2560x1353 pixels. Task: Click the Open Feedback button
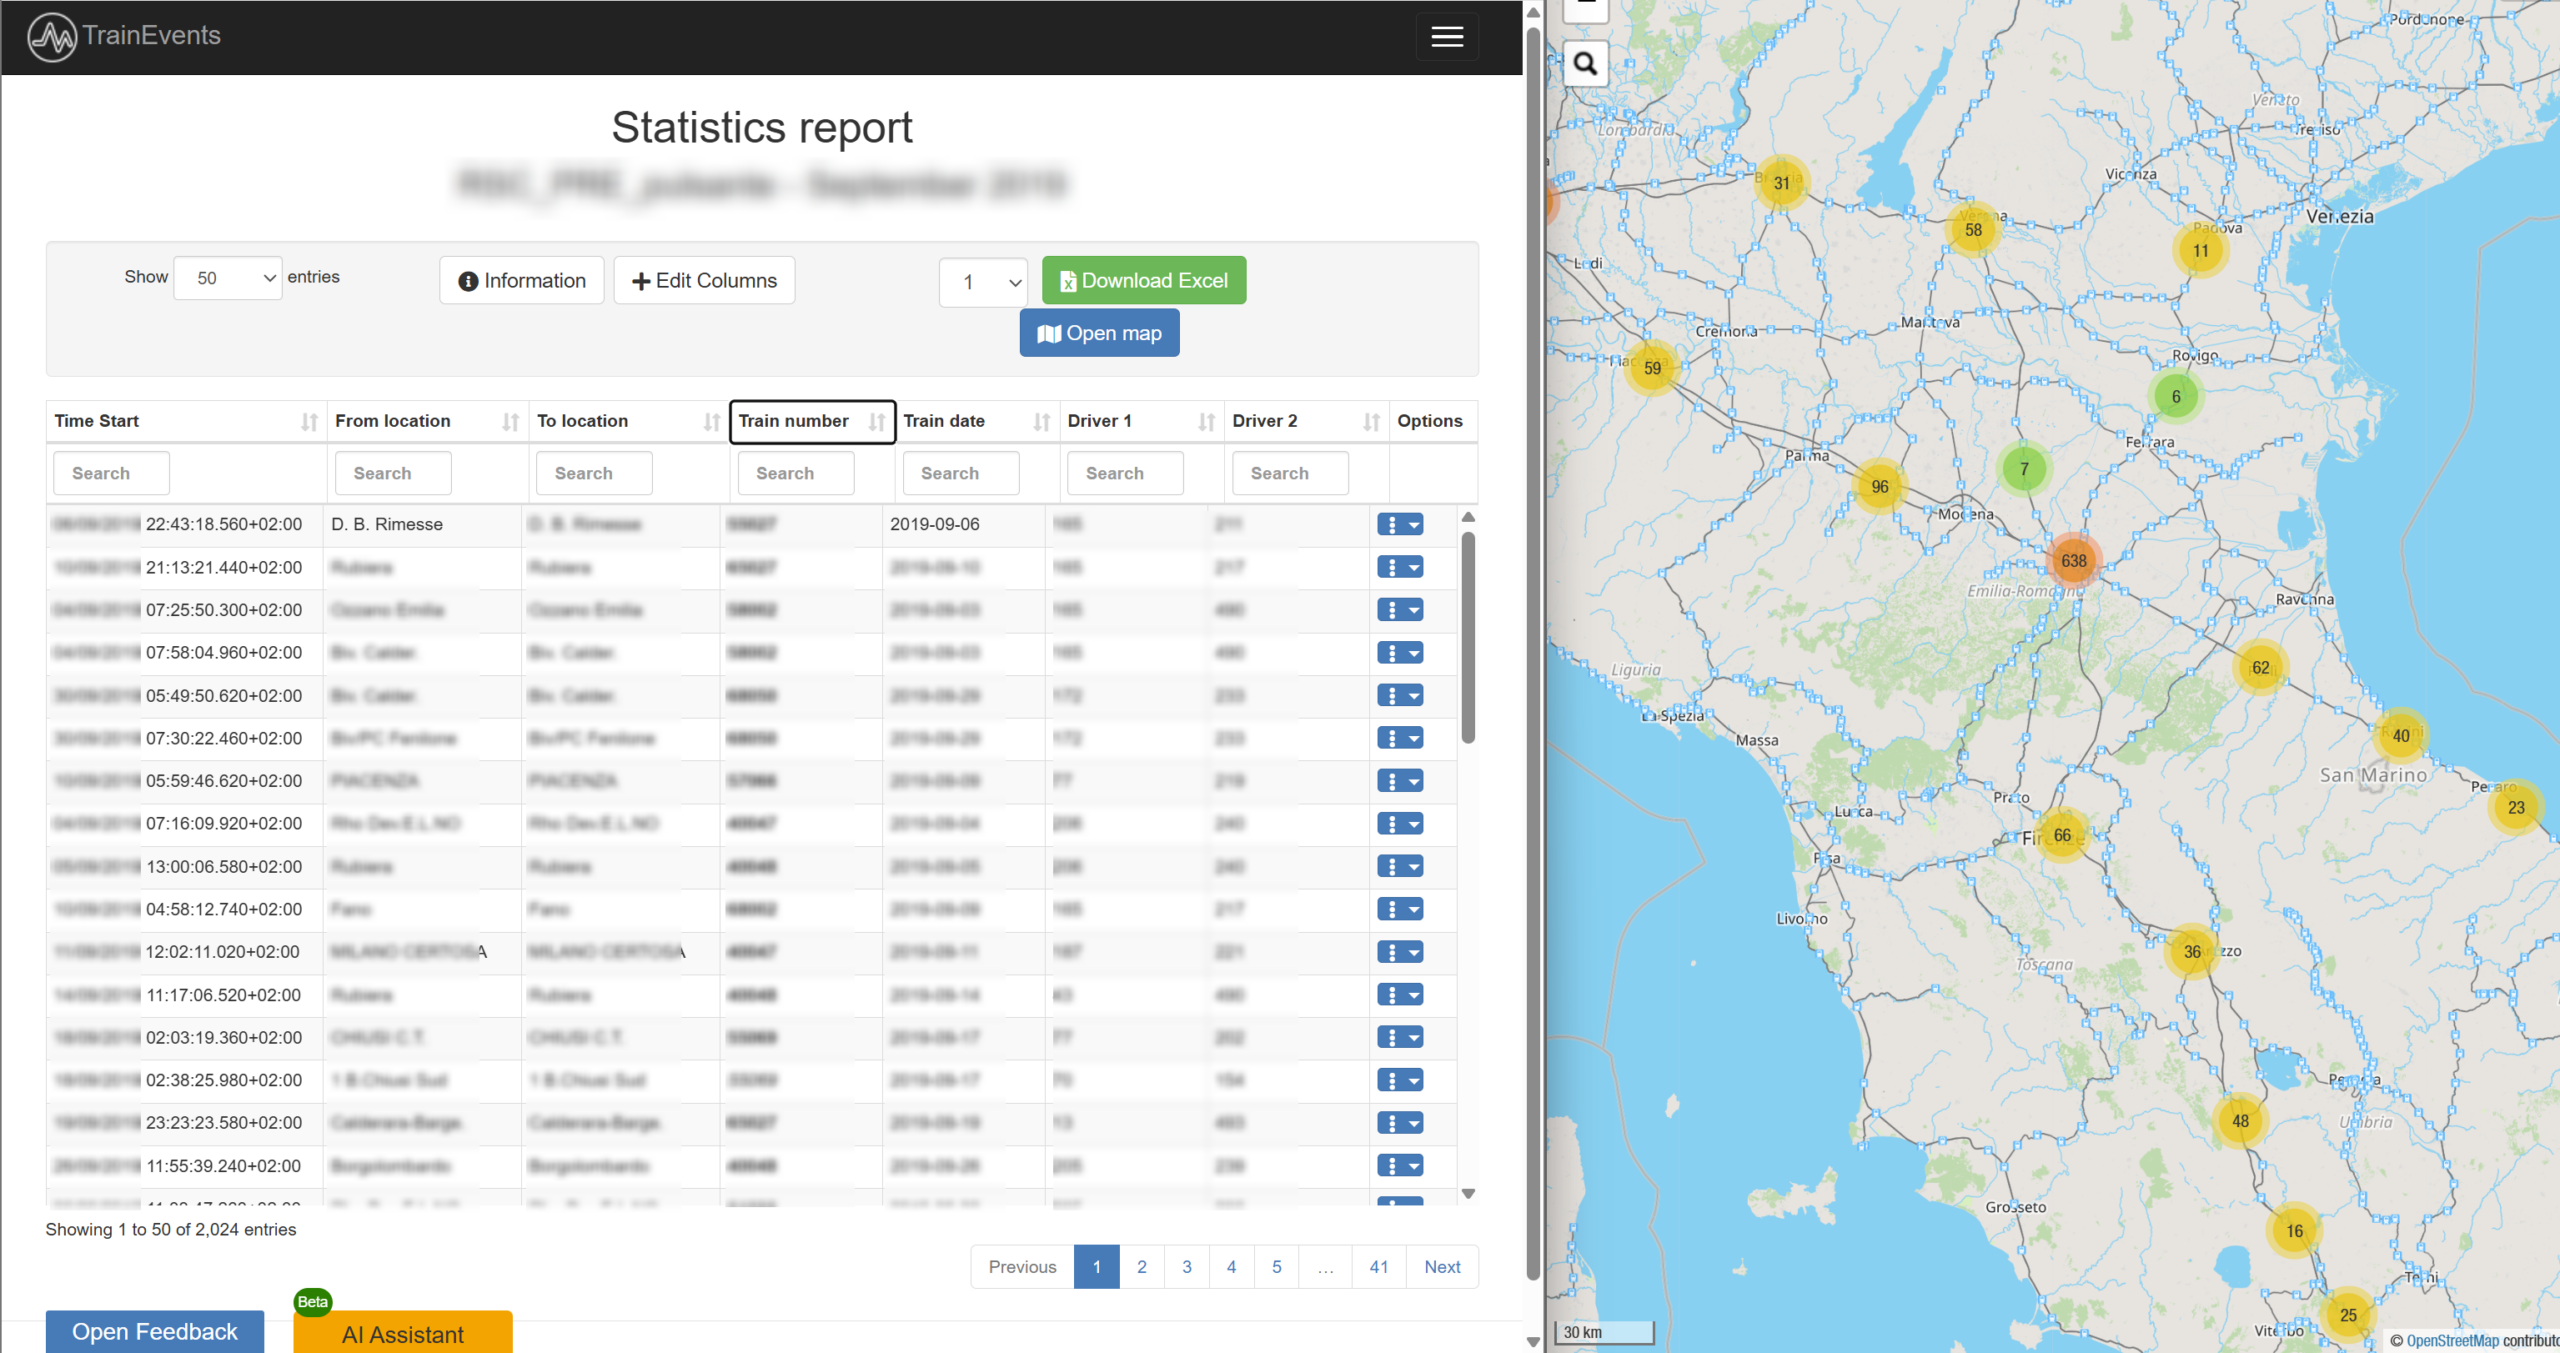153,1331
